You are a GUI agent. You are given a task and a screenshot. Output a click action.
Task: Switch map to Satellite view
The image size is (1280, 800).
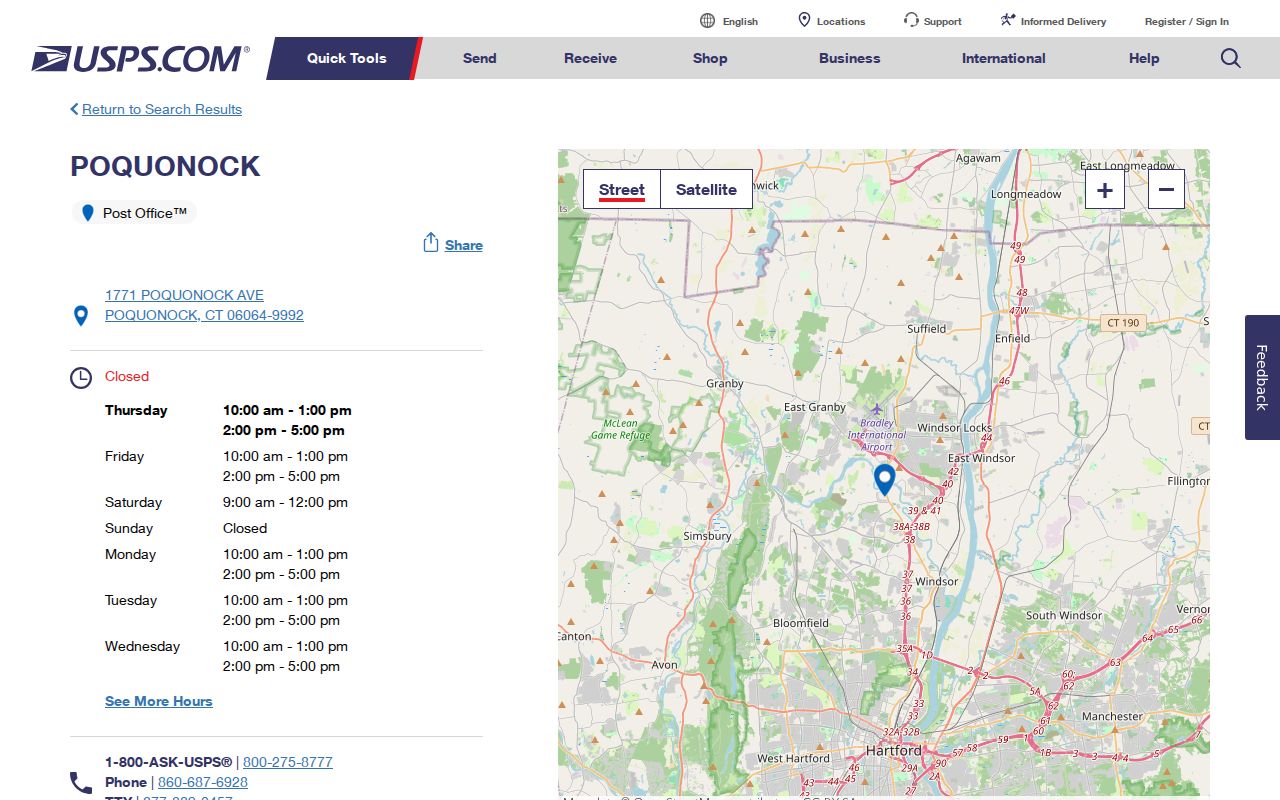click(706, 189)
